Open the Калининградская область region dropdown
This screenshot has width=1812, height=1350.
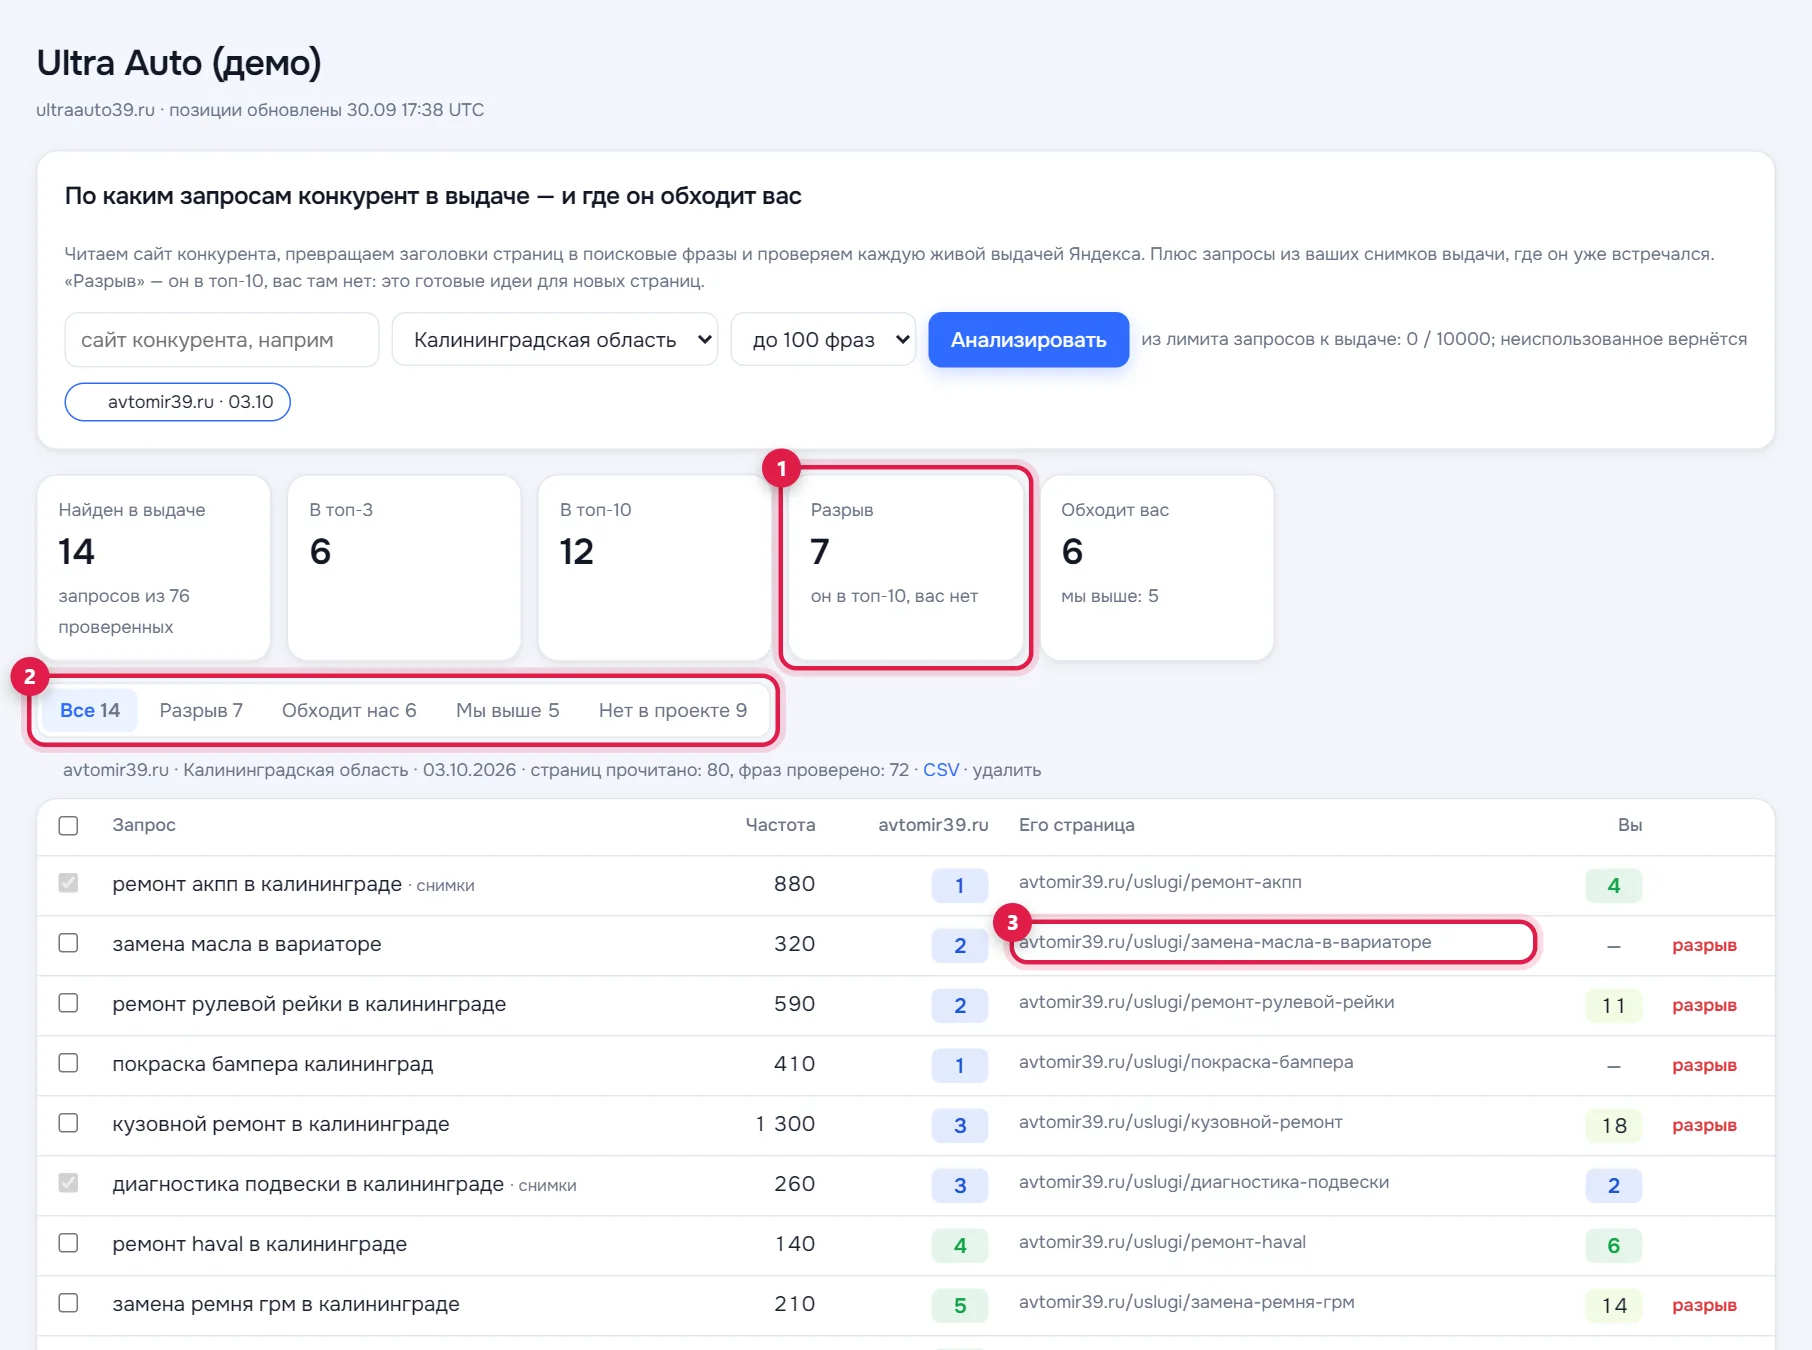555,340
